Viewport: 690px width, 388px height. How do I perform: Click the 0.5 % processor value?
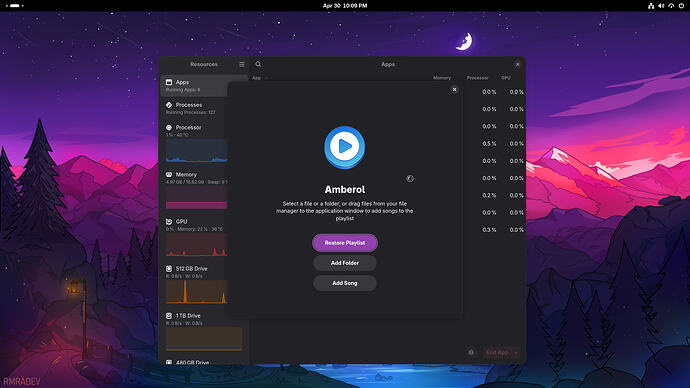tap(489, 144)
